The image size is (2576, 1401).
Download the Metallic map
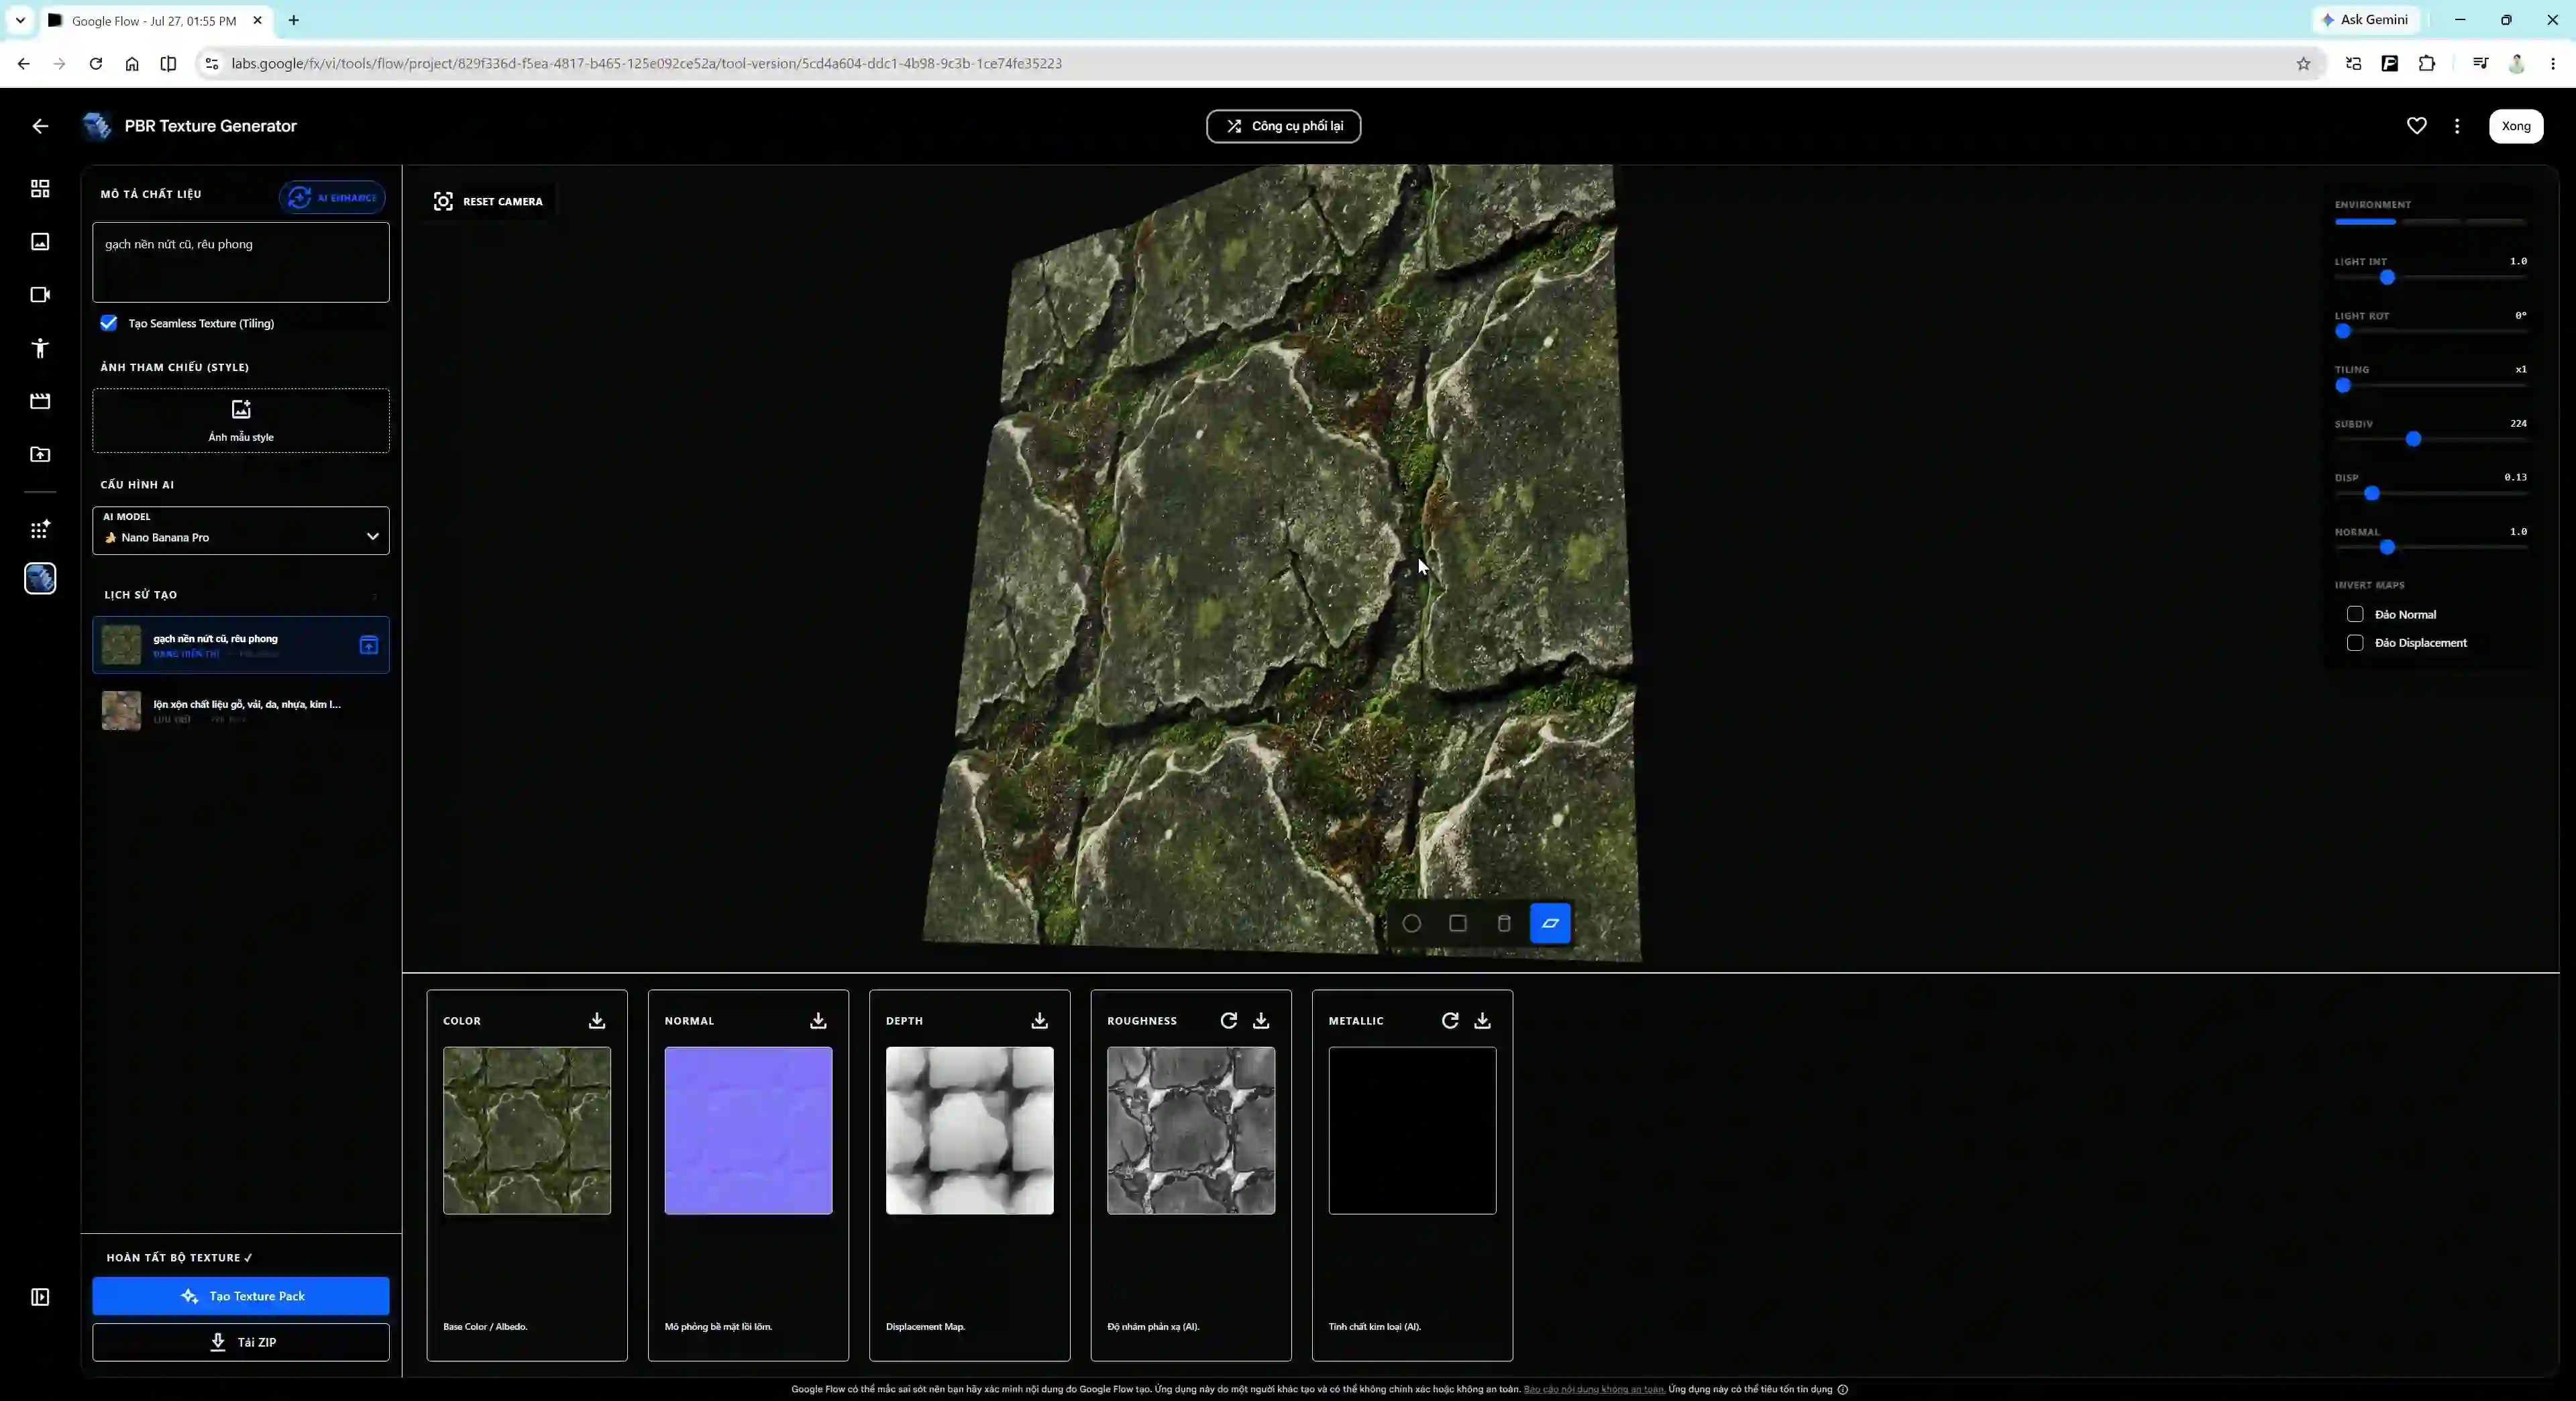(1482, 1020)
